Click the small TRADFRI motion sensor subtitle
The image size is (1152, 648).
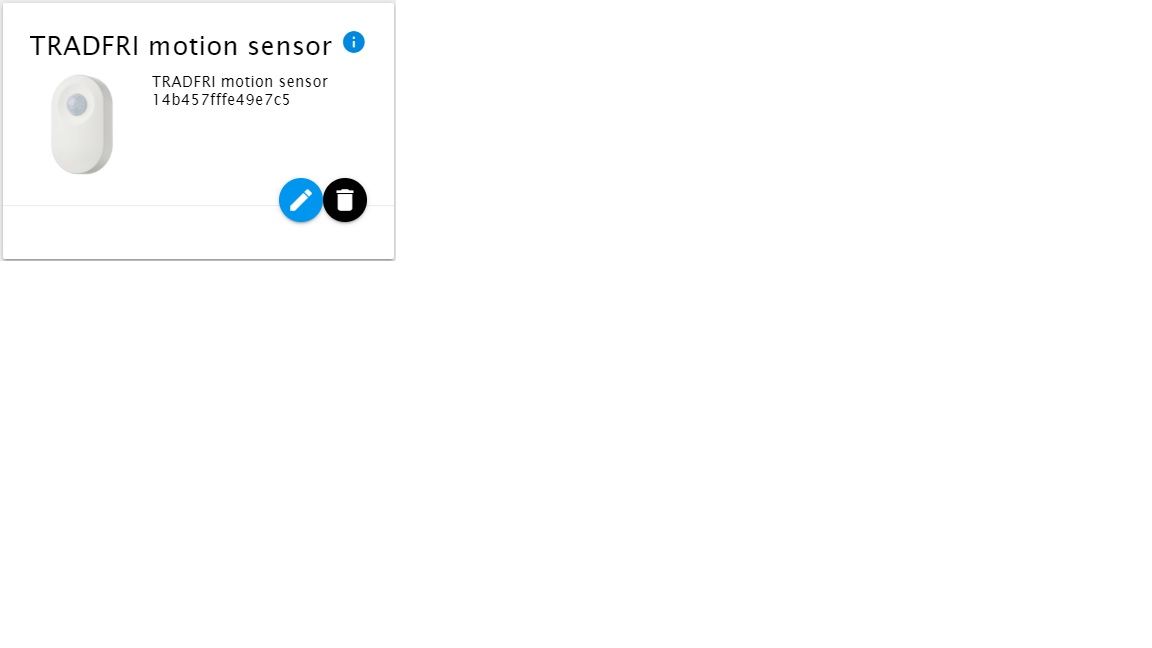[240, 82]
